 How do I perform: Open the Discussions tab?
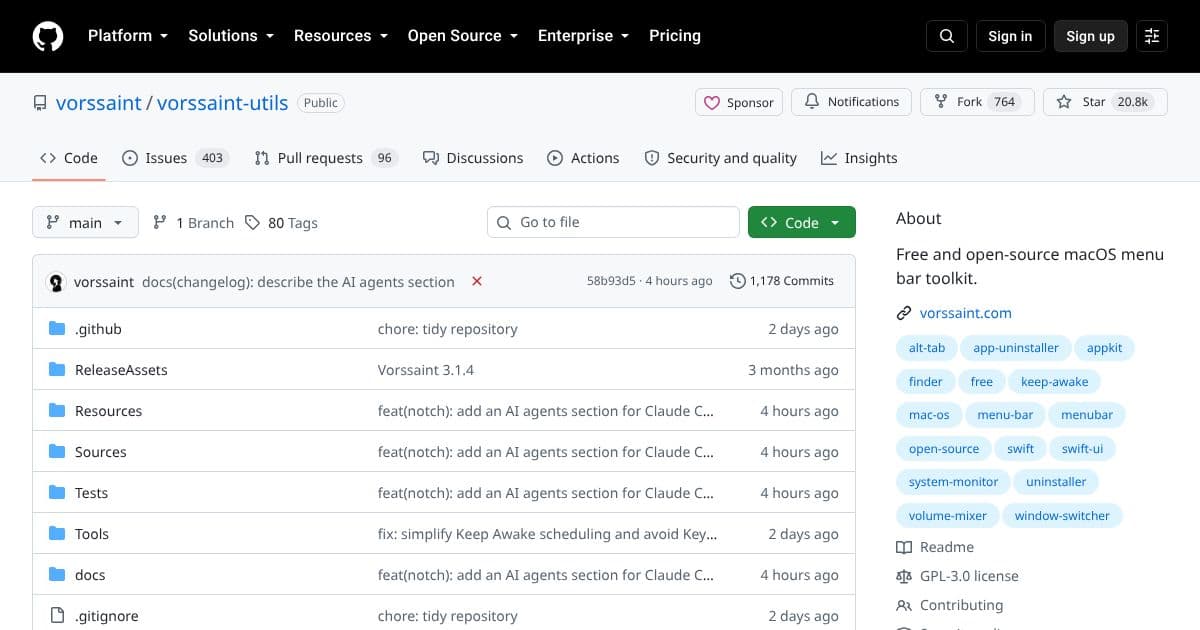tap(473, 158)
